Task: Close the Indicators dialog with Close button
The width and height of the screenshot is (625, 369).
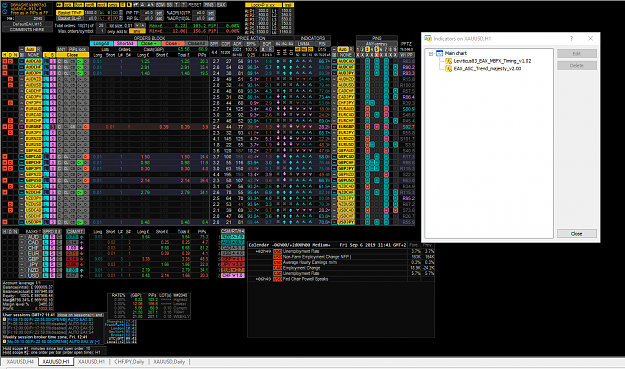Action: point(576,234)
